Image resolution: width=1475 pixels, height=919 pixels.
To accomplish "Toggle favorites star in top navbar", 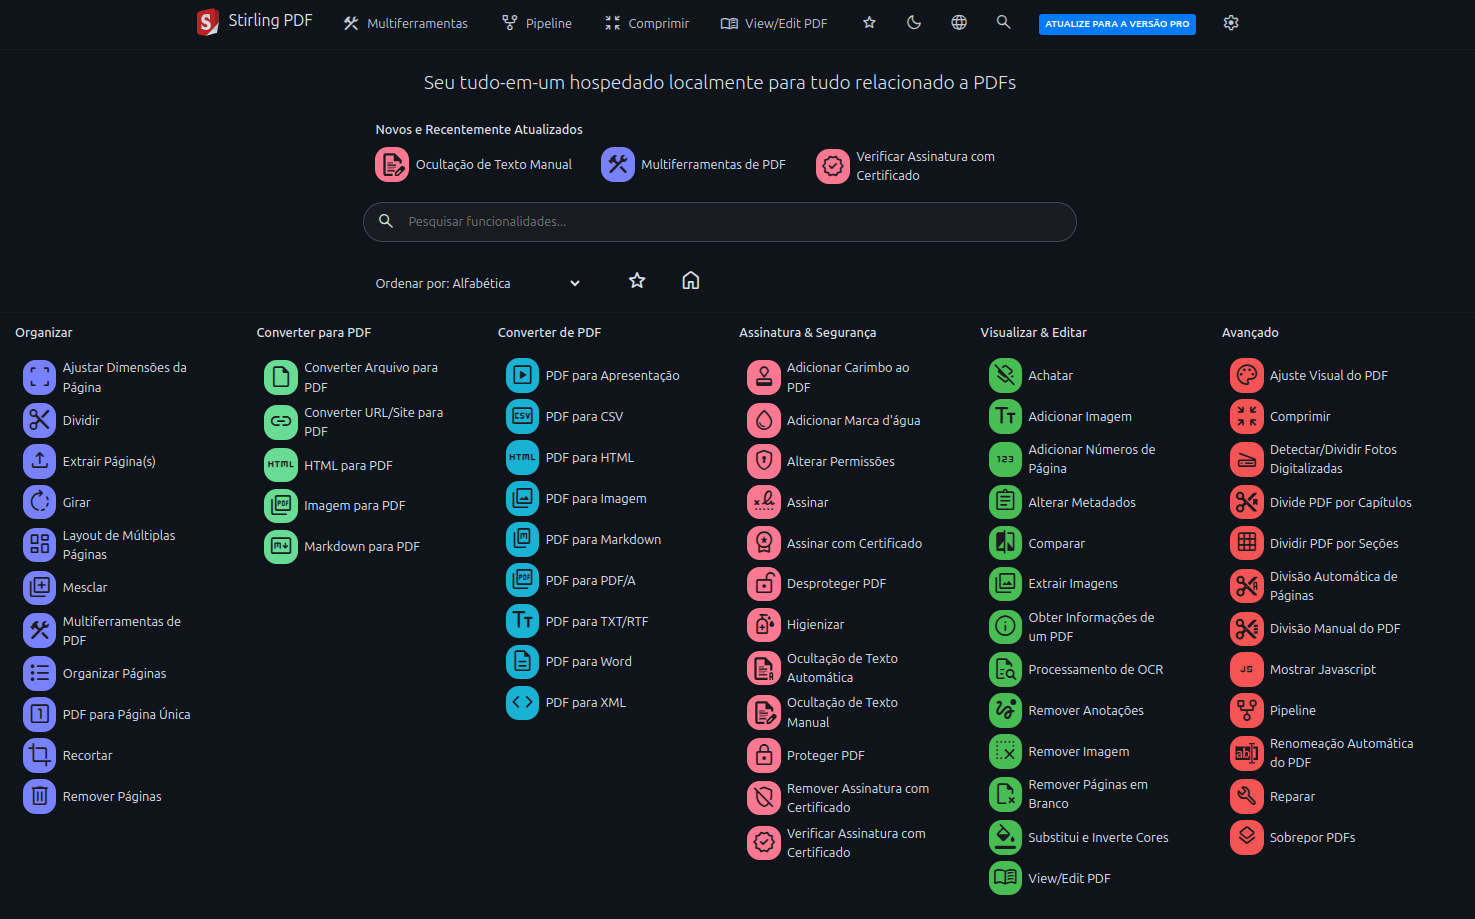I will 869,22.
